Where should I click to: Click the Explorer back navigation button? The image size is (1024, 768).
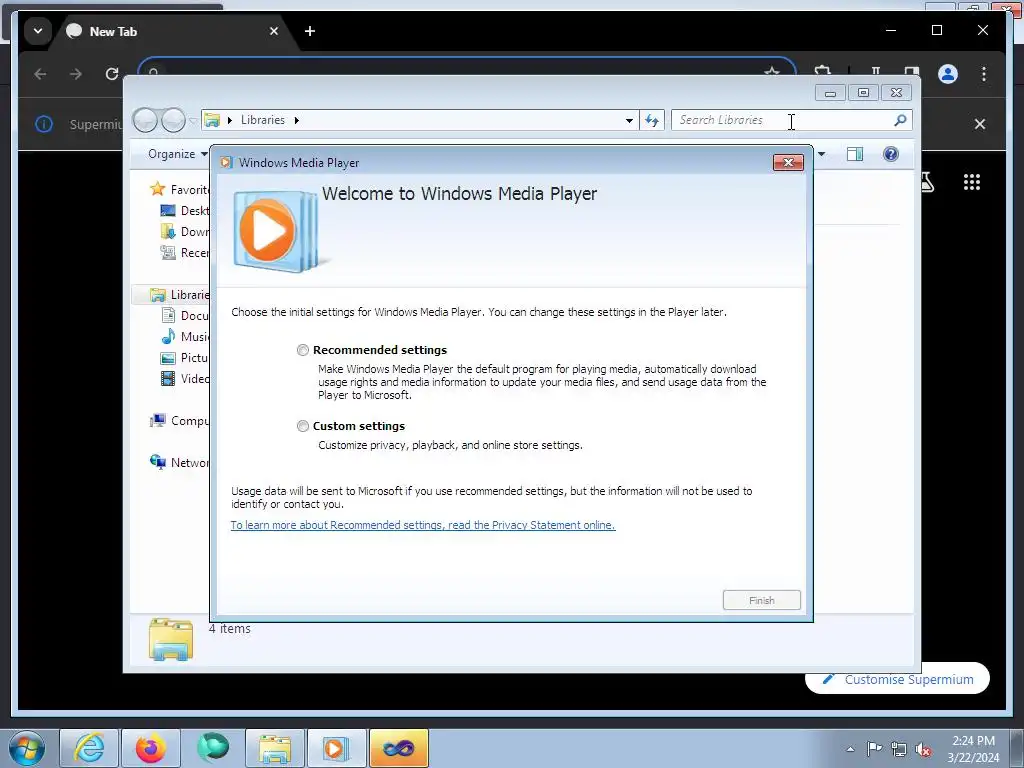point(145,120)
